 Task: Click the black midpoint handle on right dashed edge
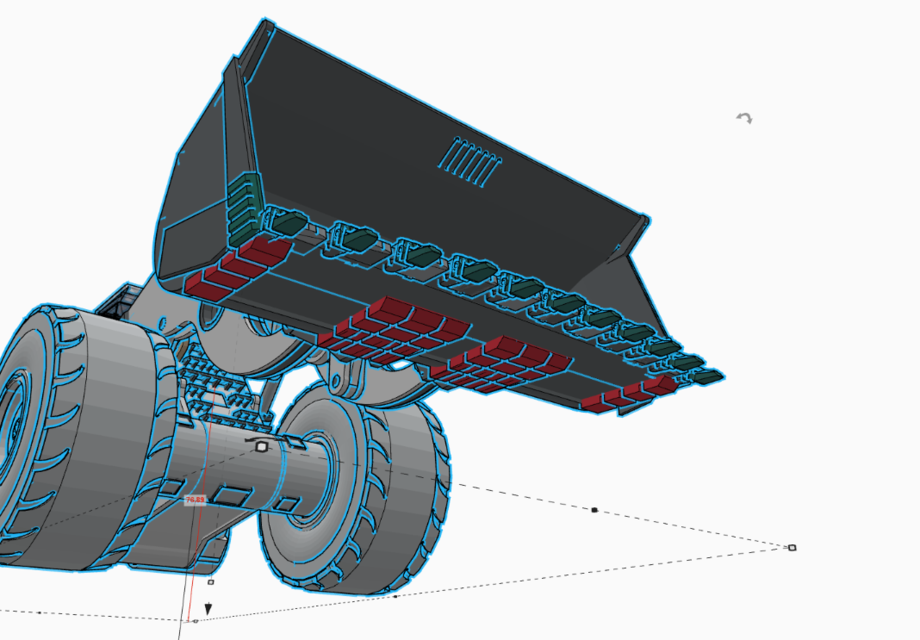594,510
